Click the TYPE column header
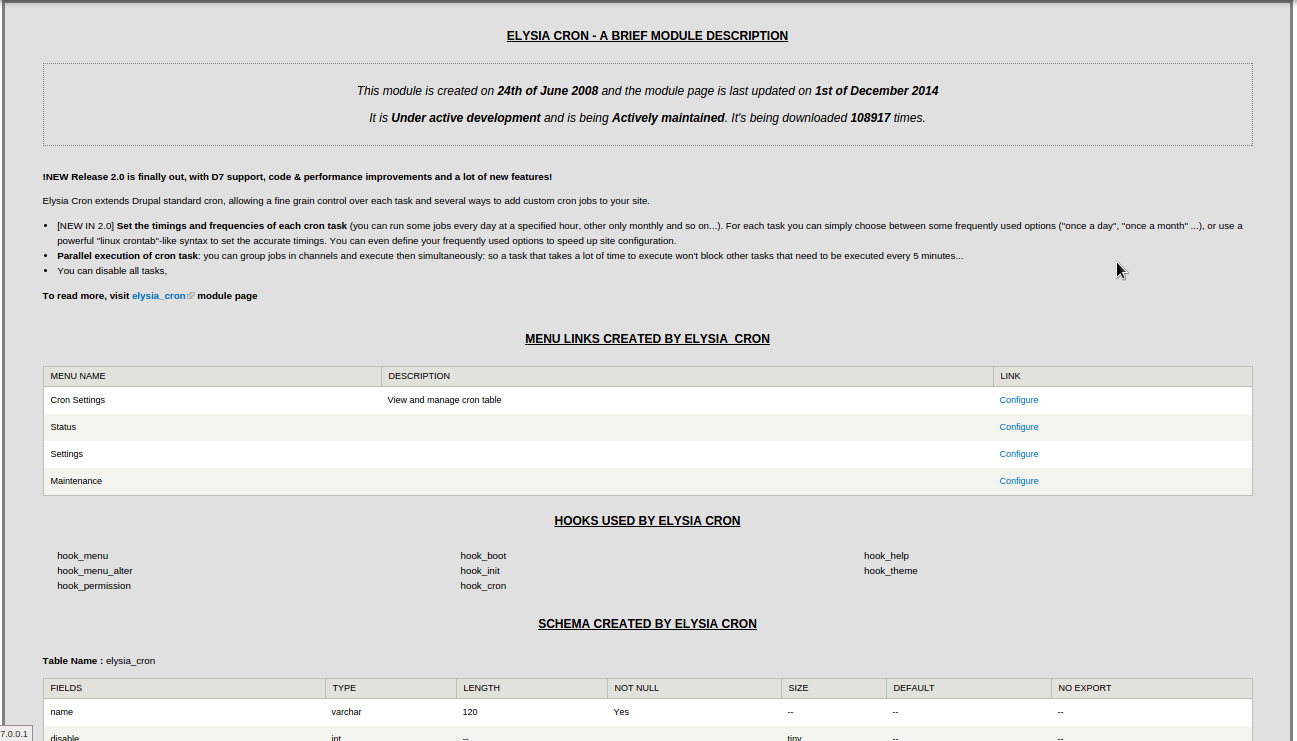This screenshot has width=1297, height=741. click(x=344, y=688)
